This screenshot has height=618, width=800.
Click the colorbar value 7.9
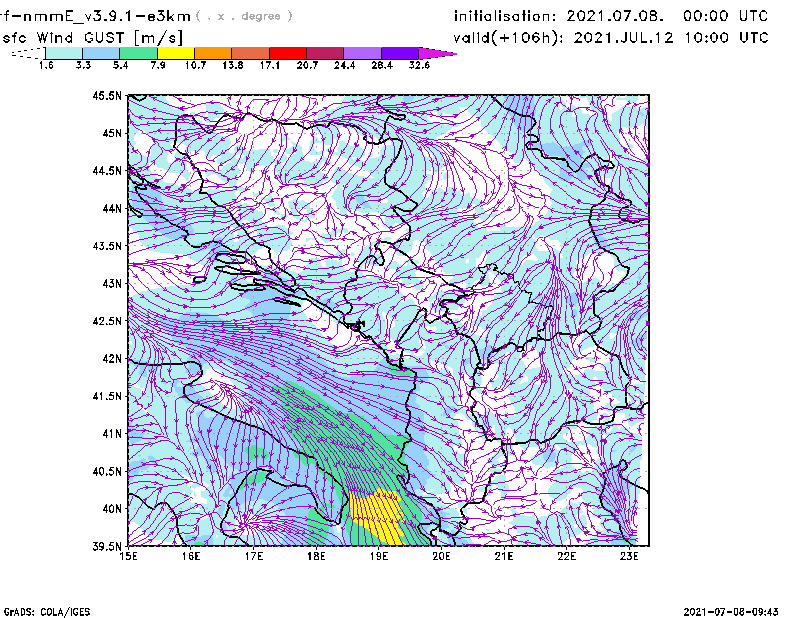158,65
